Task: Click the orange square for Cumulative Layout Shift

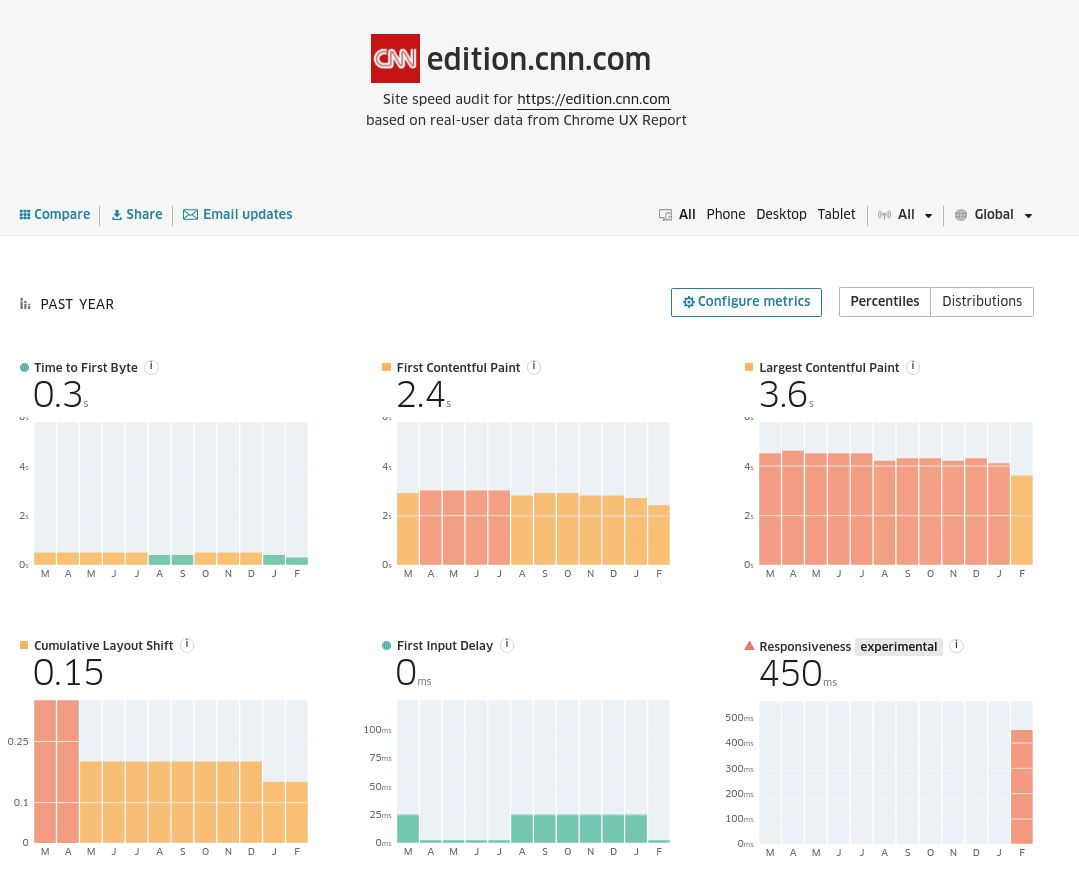Action: click(24, 645)
